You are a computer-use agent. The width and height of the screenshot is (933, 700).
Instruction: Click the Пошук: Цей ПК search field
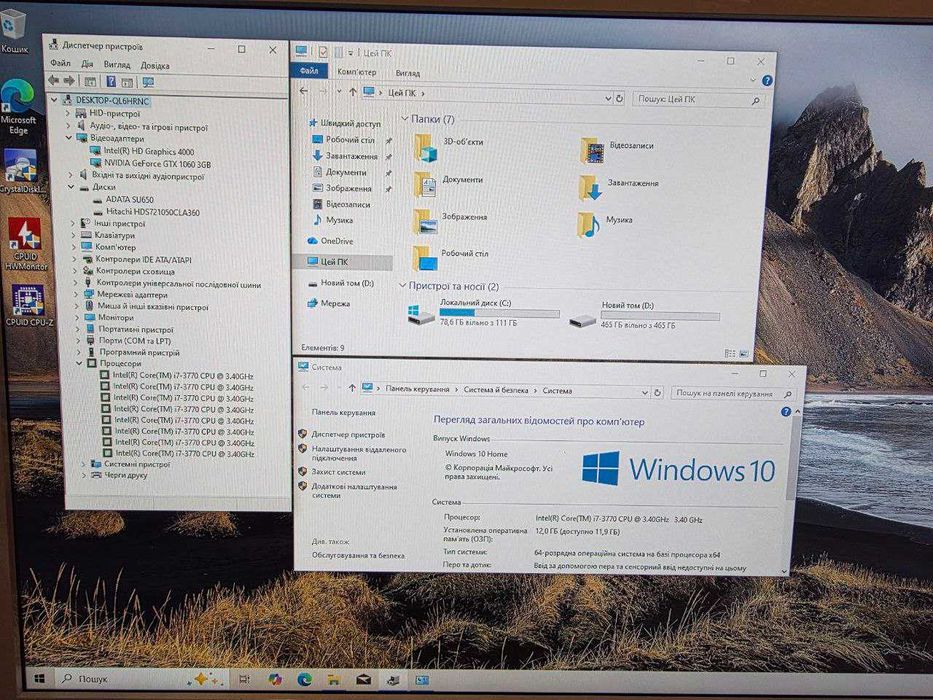[x=699, y=100]
